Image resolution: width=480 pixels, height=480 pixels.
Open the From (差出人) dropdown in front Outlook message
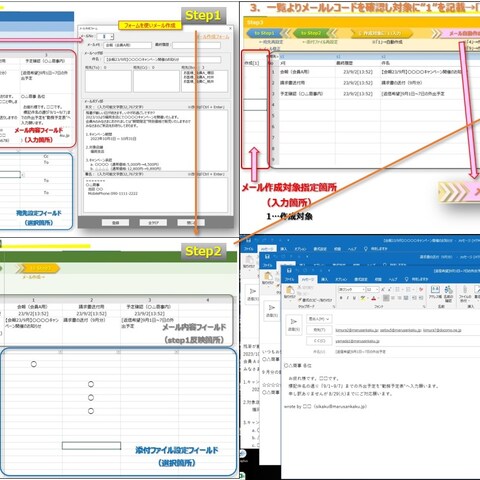pyautogui.click(x=319, y=319)
